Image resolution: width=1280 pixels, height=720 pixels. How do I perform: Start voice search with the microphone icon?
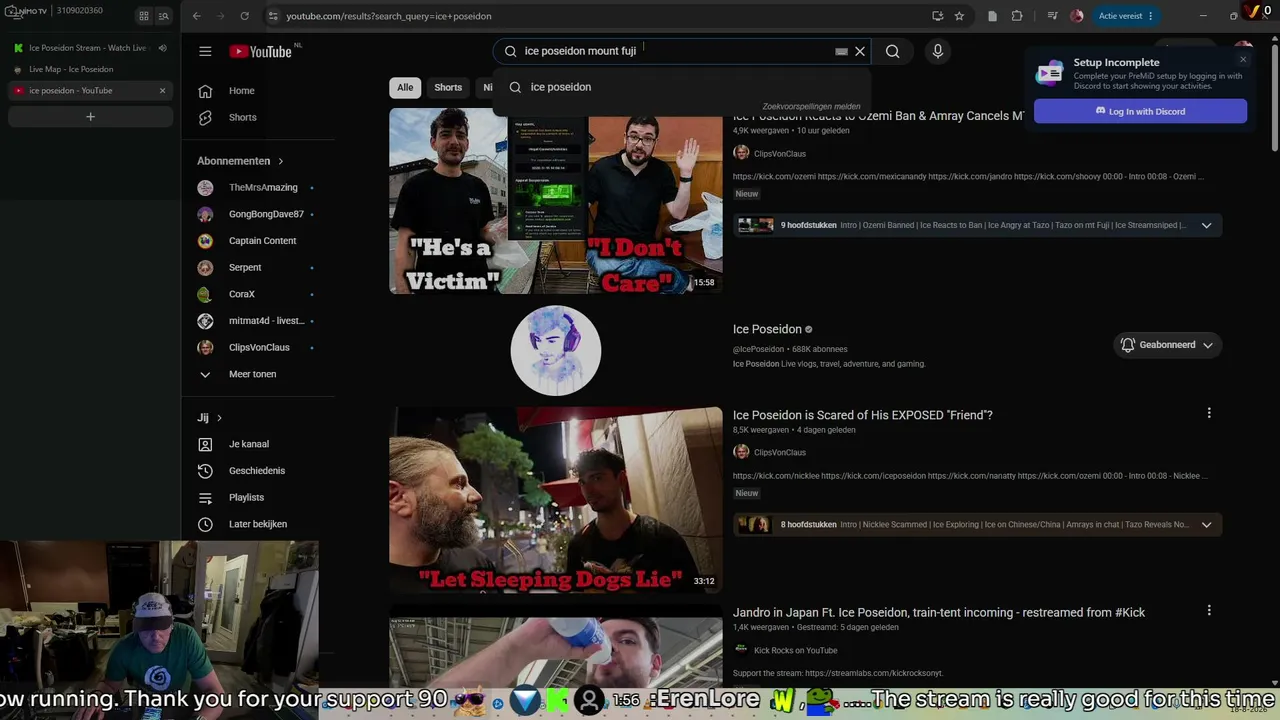pyautogui.click(x=937, y=51)
